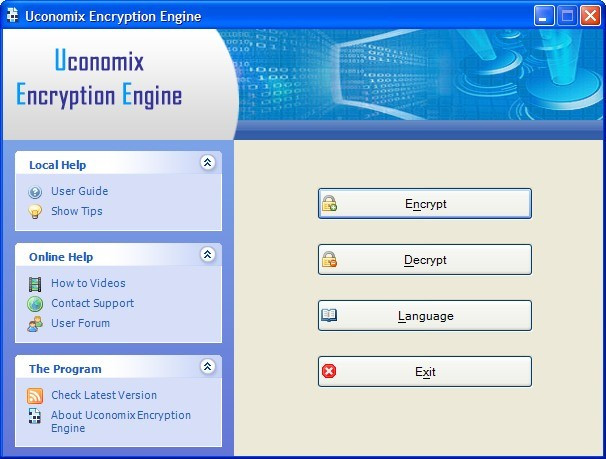
Task: Choose the Decrypt button label
Action: [x=425, y=260]
